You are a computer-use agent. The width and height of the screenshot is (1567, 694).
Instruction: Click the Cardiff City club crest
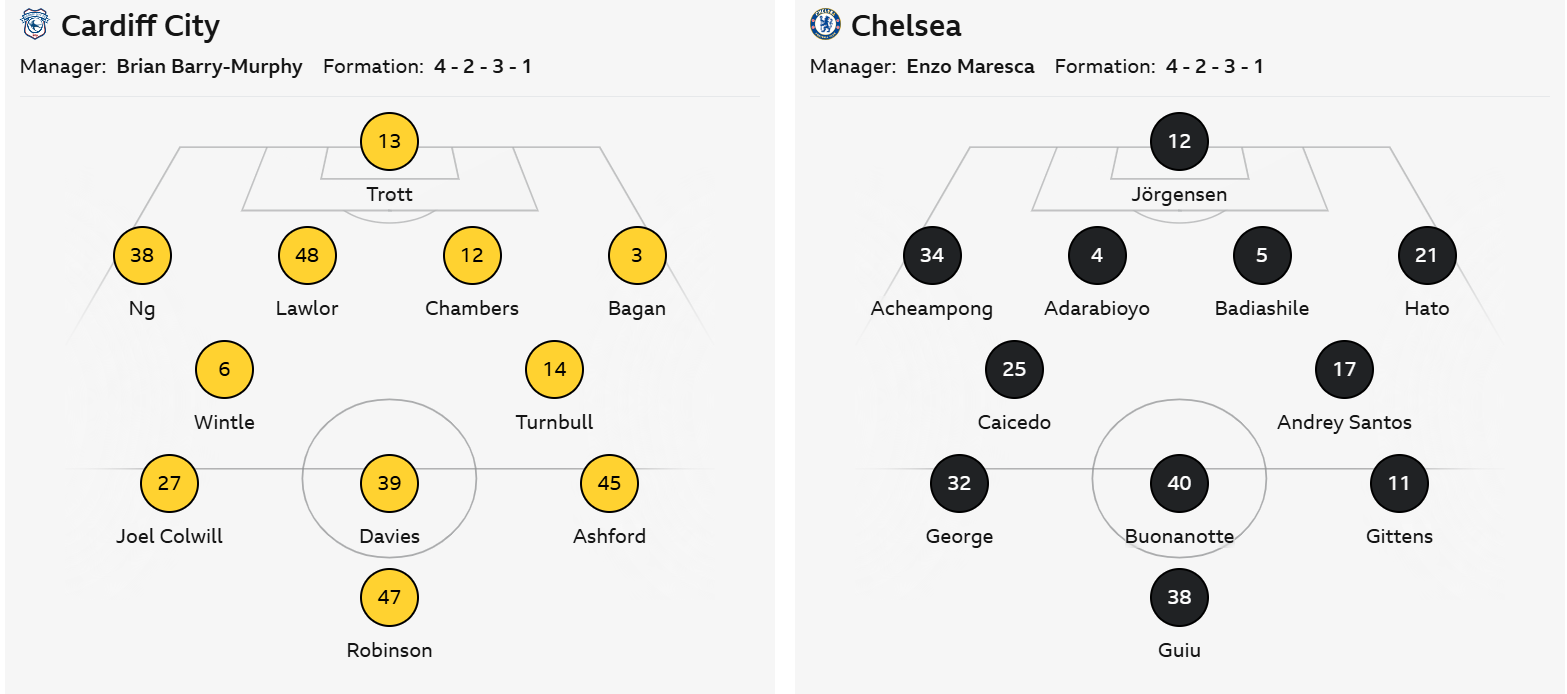coord(35,25)
